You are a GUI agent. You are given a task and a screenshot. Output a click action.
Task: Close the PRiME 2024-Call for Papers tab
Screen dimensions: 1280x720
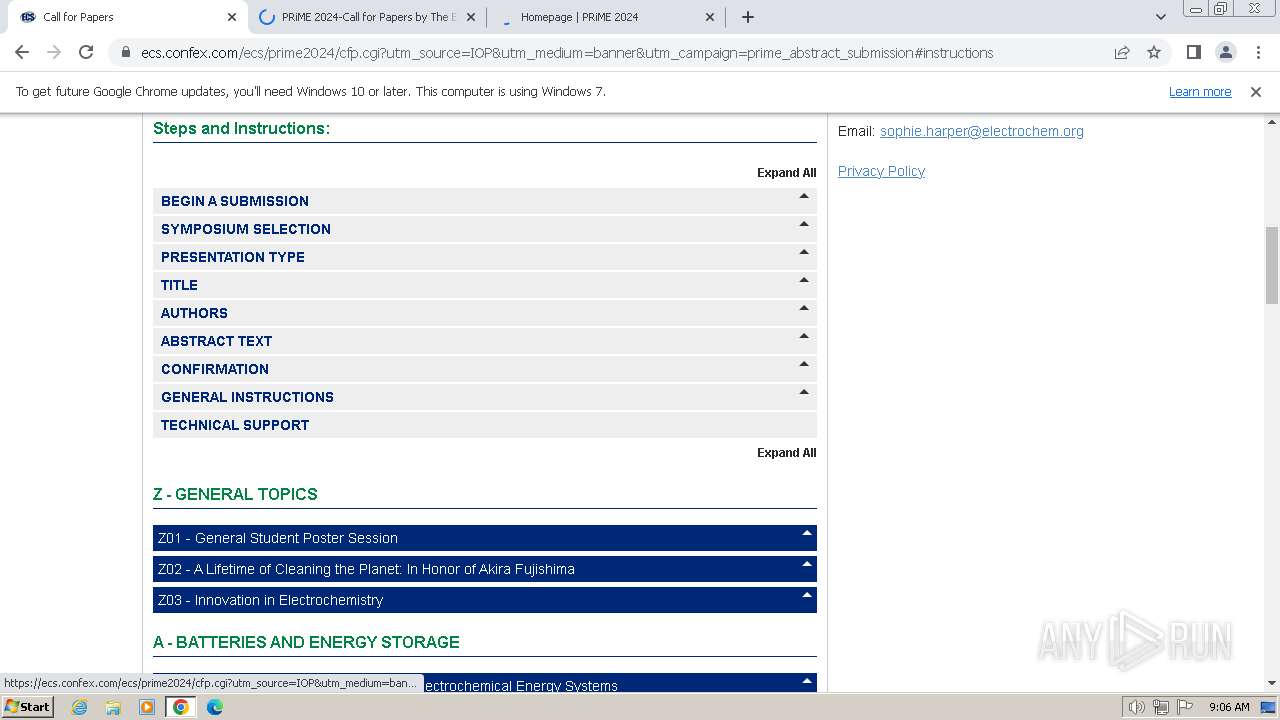471,17
